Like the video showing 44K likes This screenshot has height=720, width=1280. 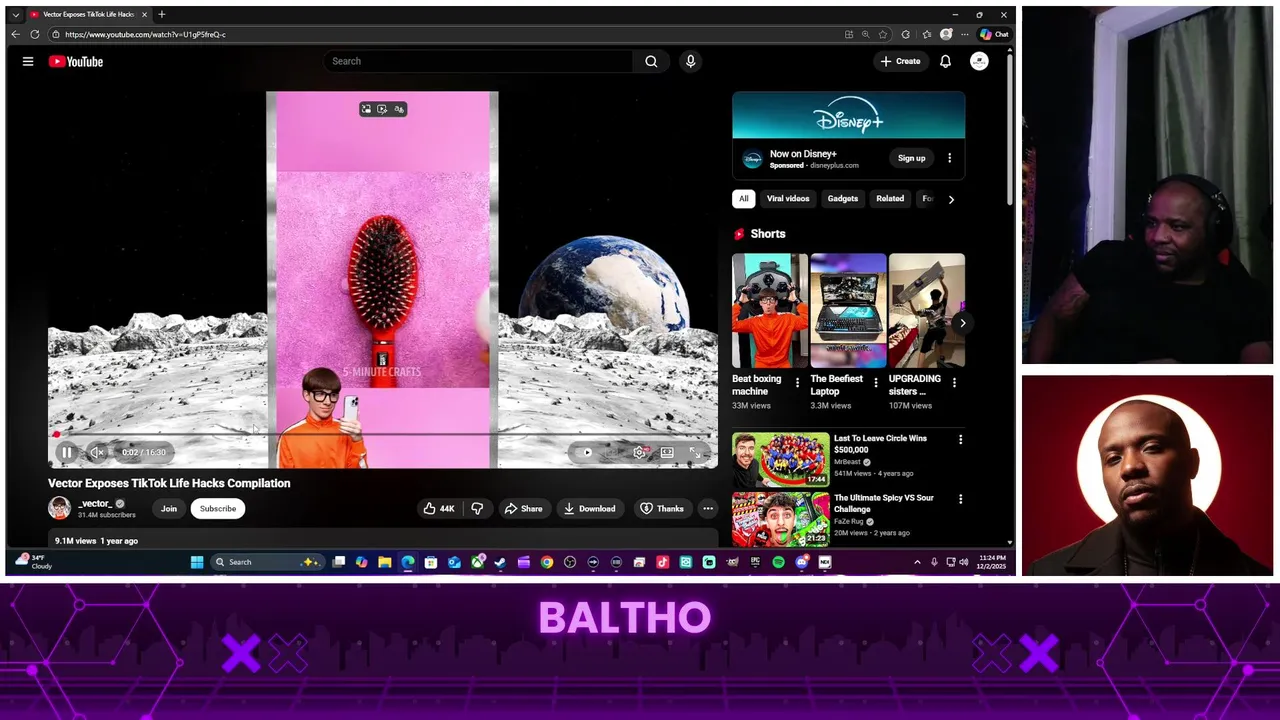(x=438, y=508)
